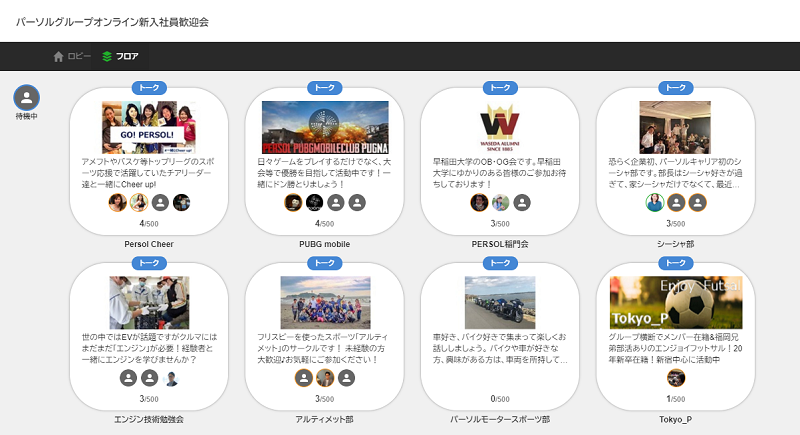This screenshot has width=800, height=435.
Task: Open the GO! PERSOL! cheer thumbnail
Action: 149,127
